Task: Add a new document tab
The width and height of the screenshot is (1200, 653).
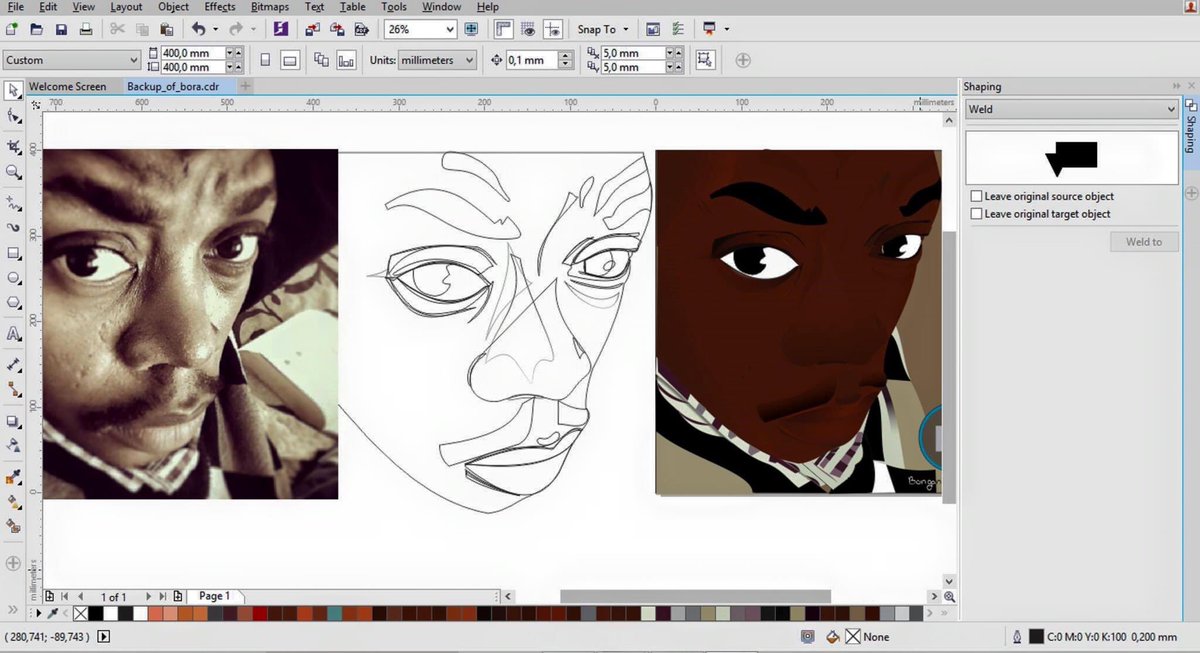Action: tap(246, 87)
